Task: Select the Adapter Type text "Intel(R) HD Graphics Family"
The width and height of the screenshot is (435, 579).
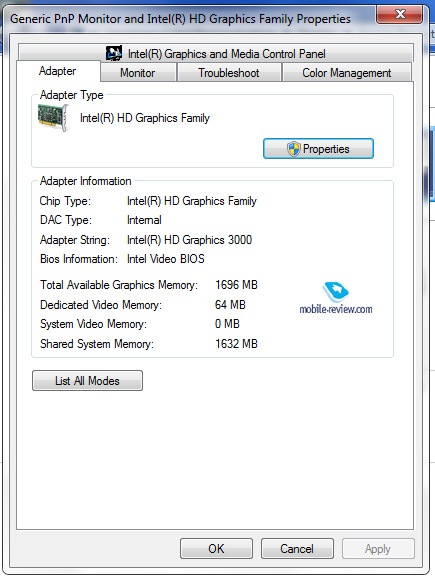Action: [145, 118]
